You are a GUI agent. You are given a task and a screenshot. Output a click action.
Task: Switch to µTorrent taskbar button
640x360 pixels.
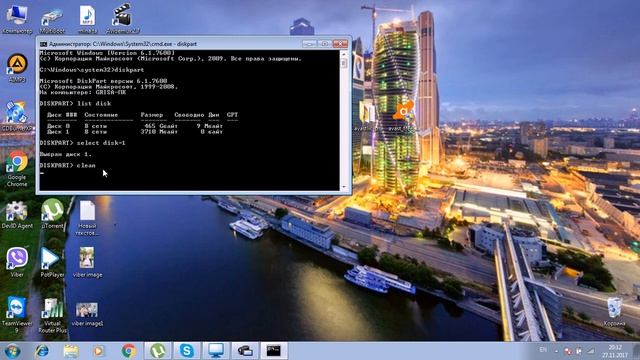(x=158, y=351)
